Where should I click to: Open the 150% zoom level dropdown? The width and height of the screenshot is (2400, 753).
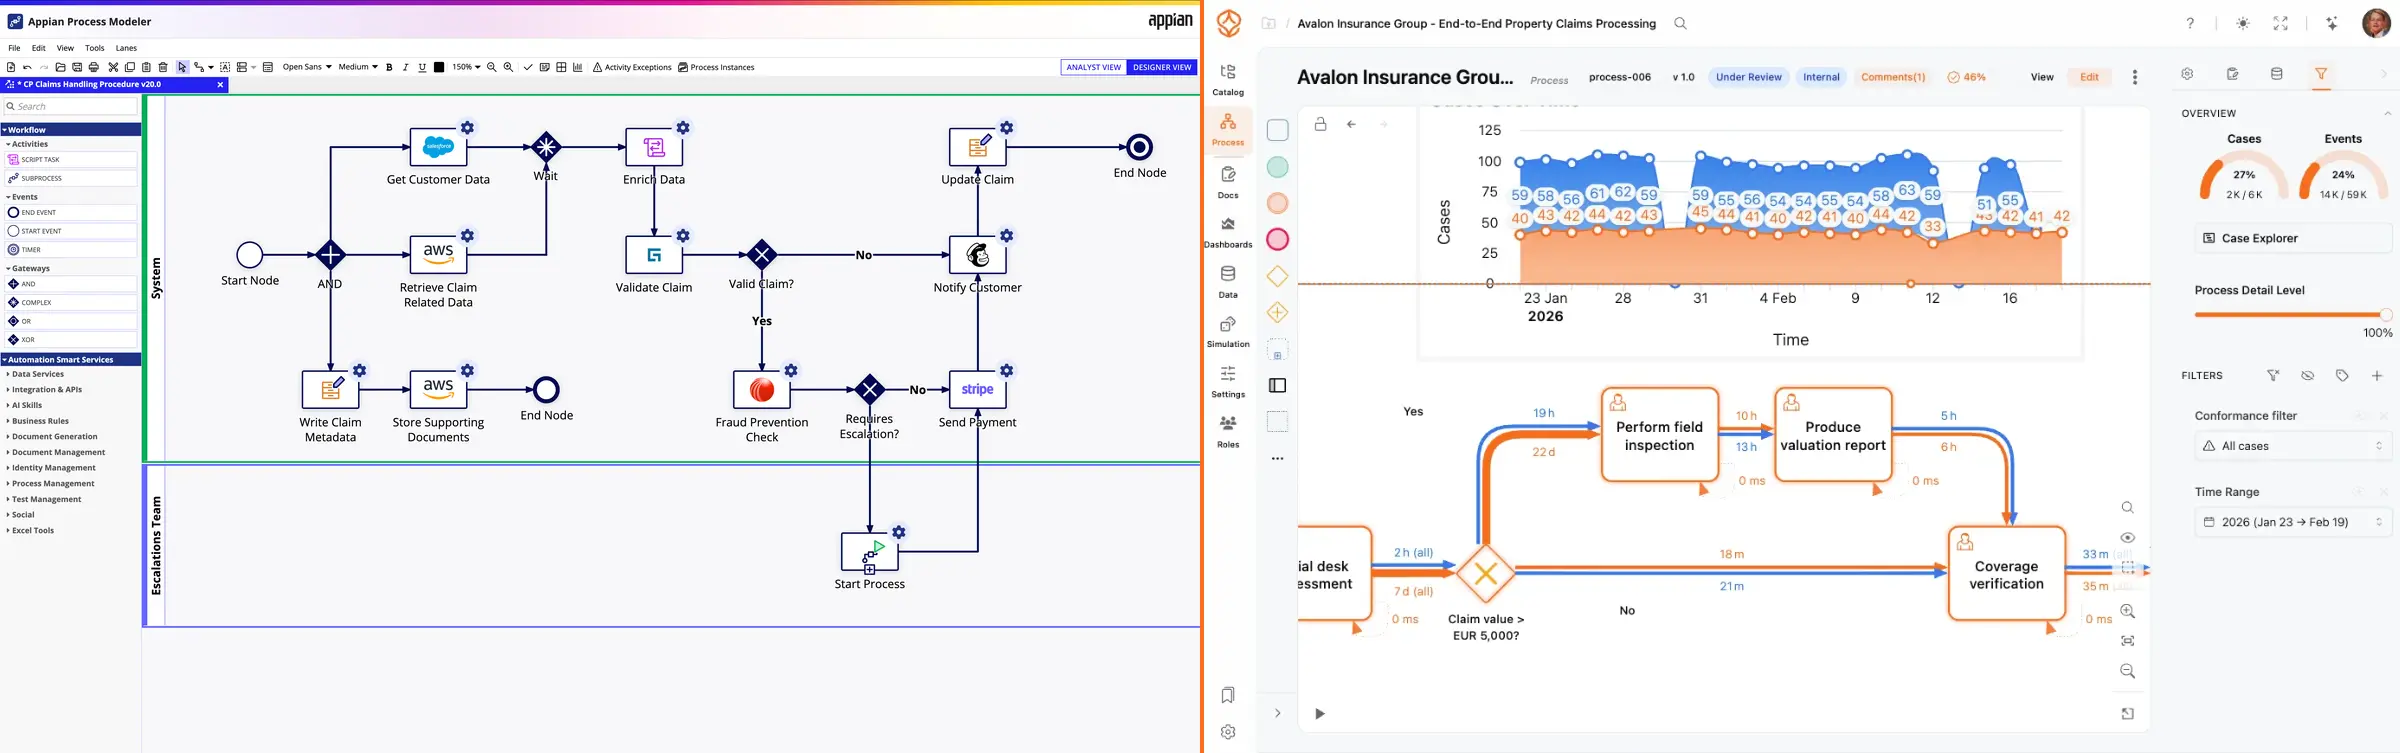(466, 68)
